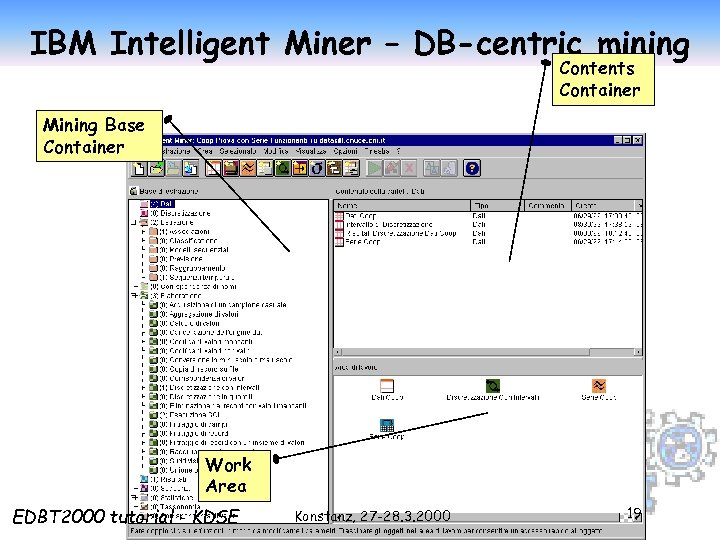
Task: Click the greyed teal visualizer toolbar icon
Action: tap(432, 169)
